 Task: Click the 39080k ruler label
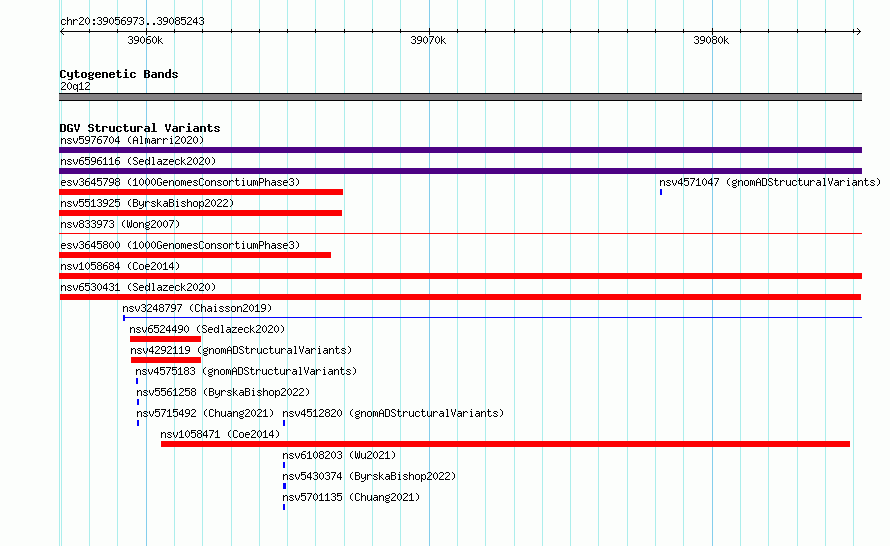(711, 40)
